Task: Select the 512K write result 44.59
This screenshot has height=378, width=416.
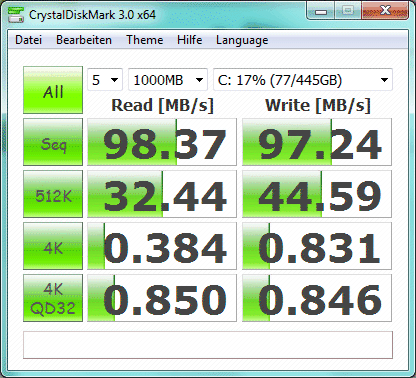Action: [317, 194]
